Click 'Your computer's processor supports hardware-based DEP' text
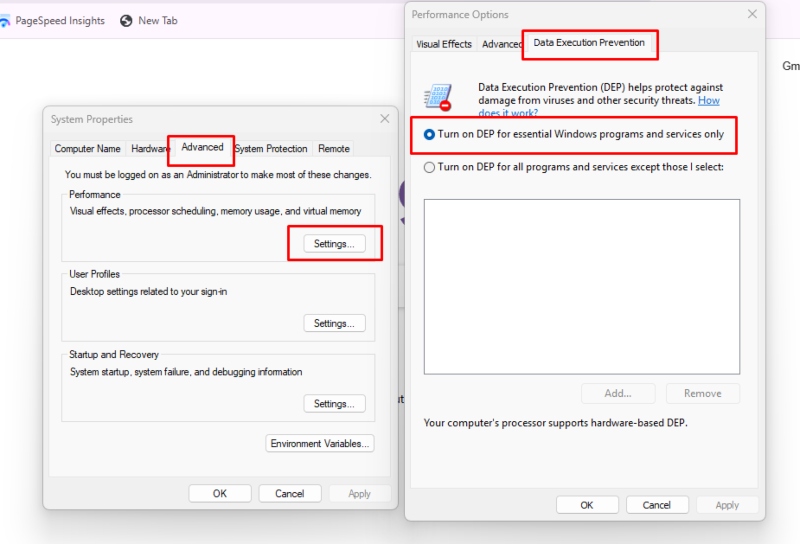The image size is (800, 544). 555,423
